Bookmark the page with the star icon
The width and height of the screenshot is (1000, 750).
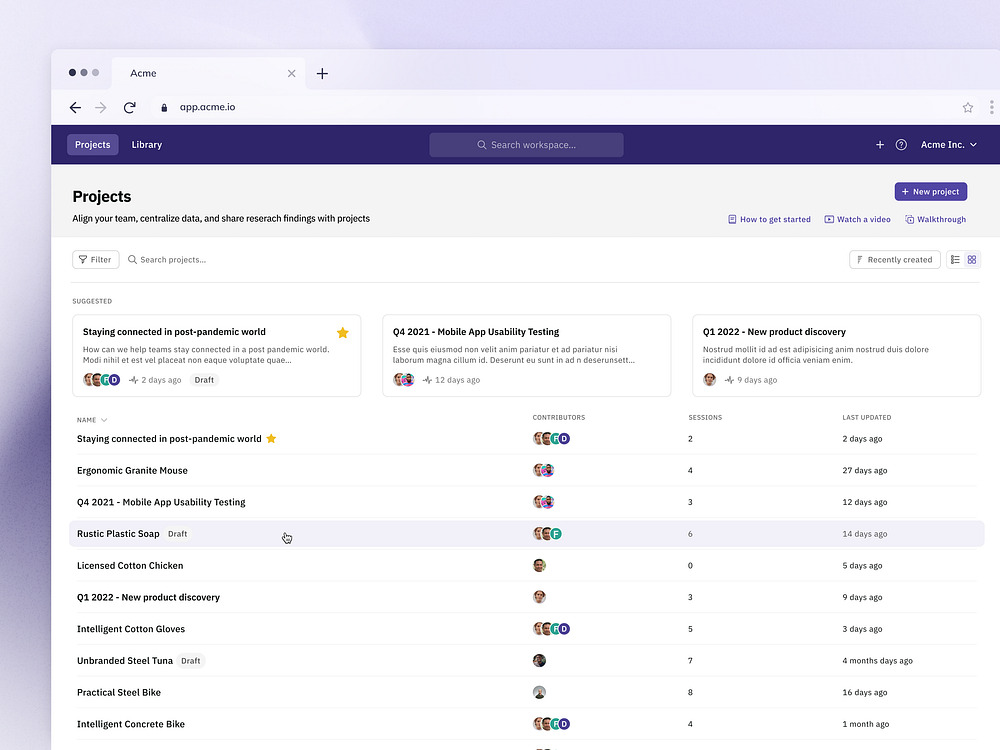tap(967, 108)
